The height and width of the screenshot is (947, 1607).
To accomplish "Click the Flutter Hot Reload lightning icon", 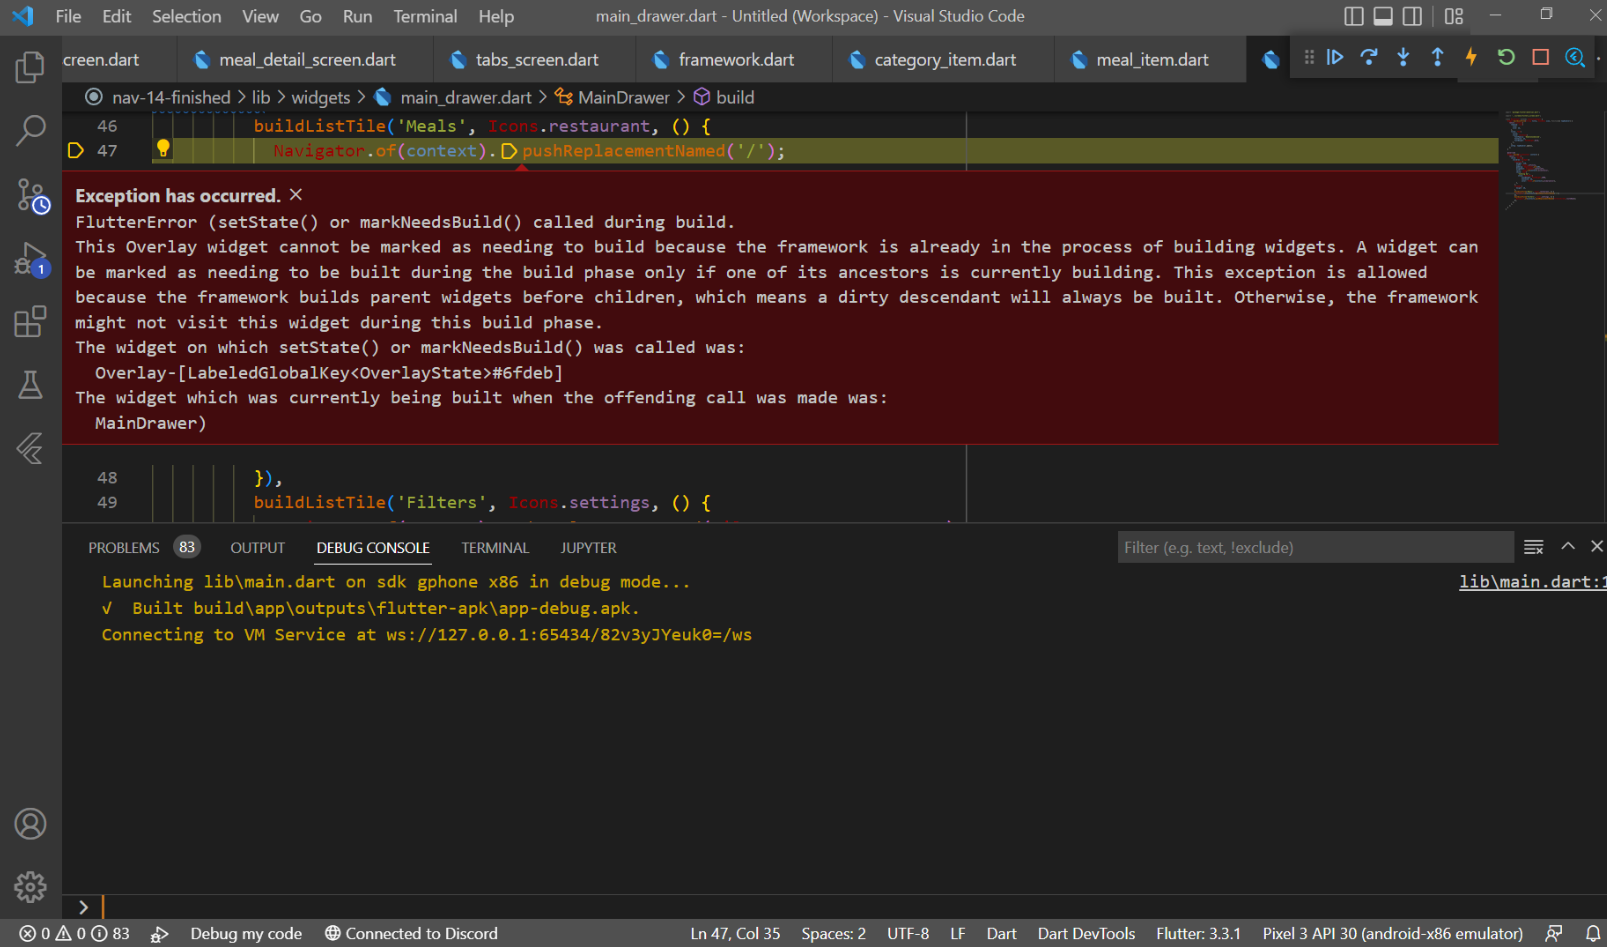I will coord(1471,58).
